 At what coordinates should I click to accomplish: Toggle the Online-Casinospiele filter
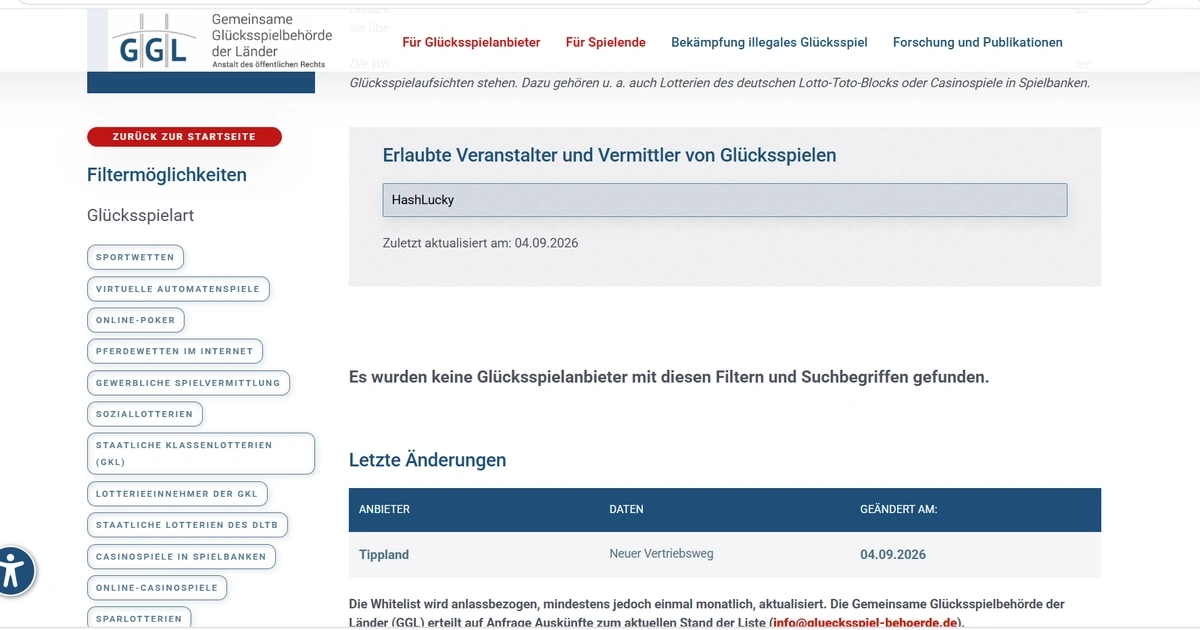(x=157, y=588)
